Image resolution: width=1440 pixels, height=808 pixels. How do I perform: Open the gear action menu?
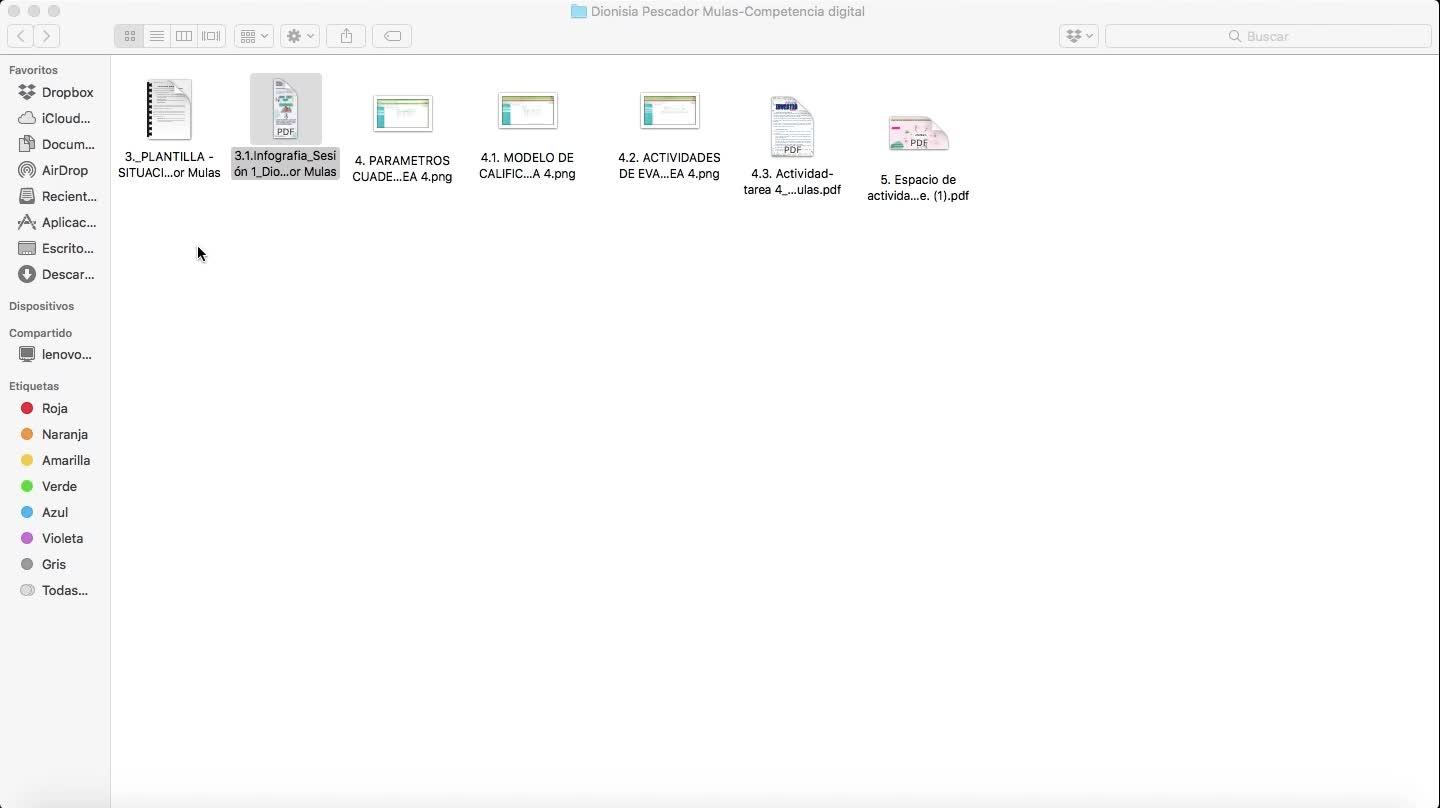(300, 36)
